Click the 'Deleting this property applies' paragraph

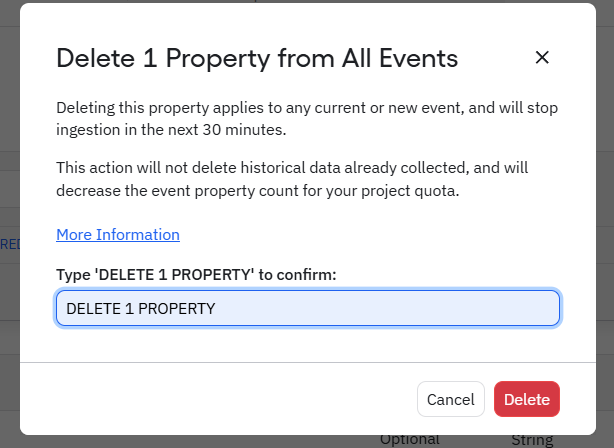[307, 118]
